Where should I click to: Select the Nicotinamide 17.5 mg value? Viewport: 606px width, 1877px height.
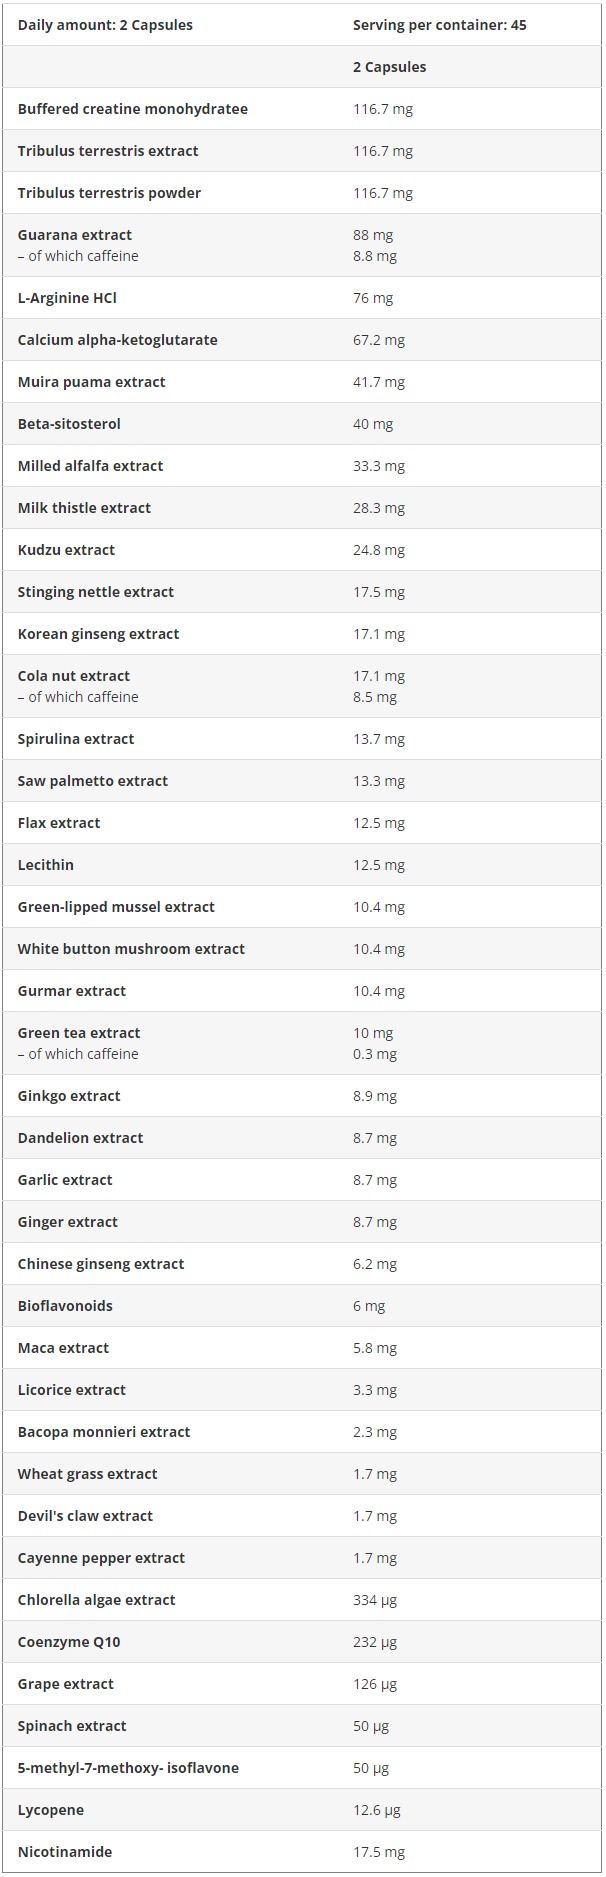[379, 1852]
